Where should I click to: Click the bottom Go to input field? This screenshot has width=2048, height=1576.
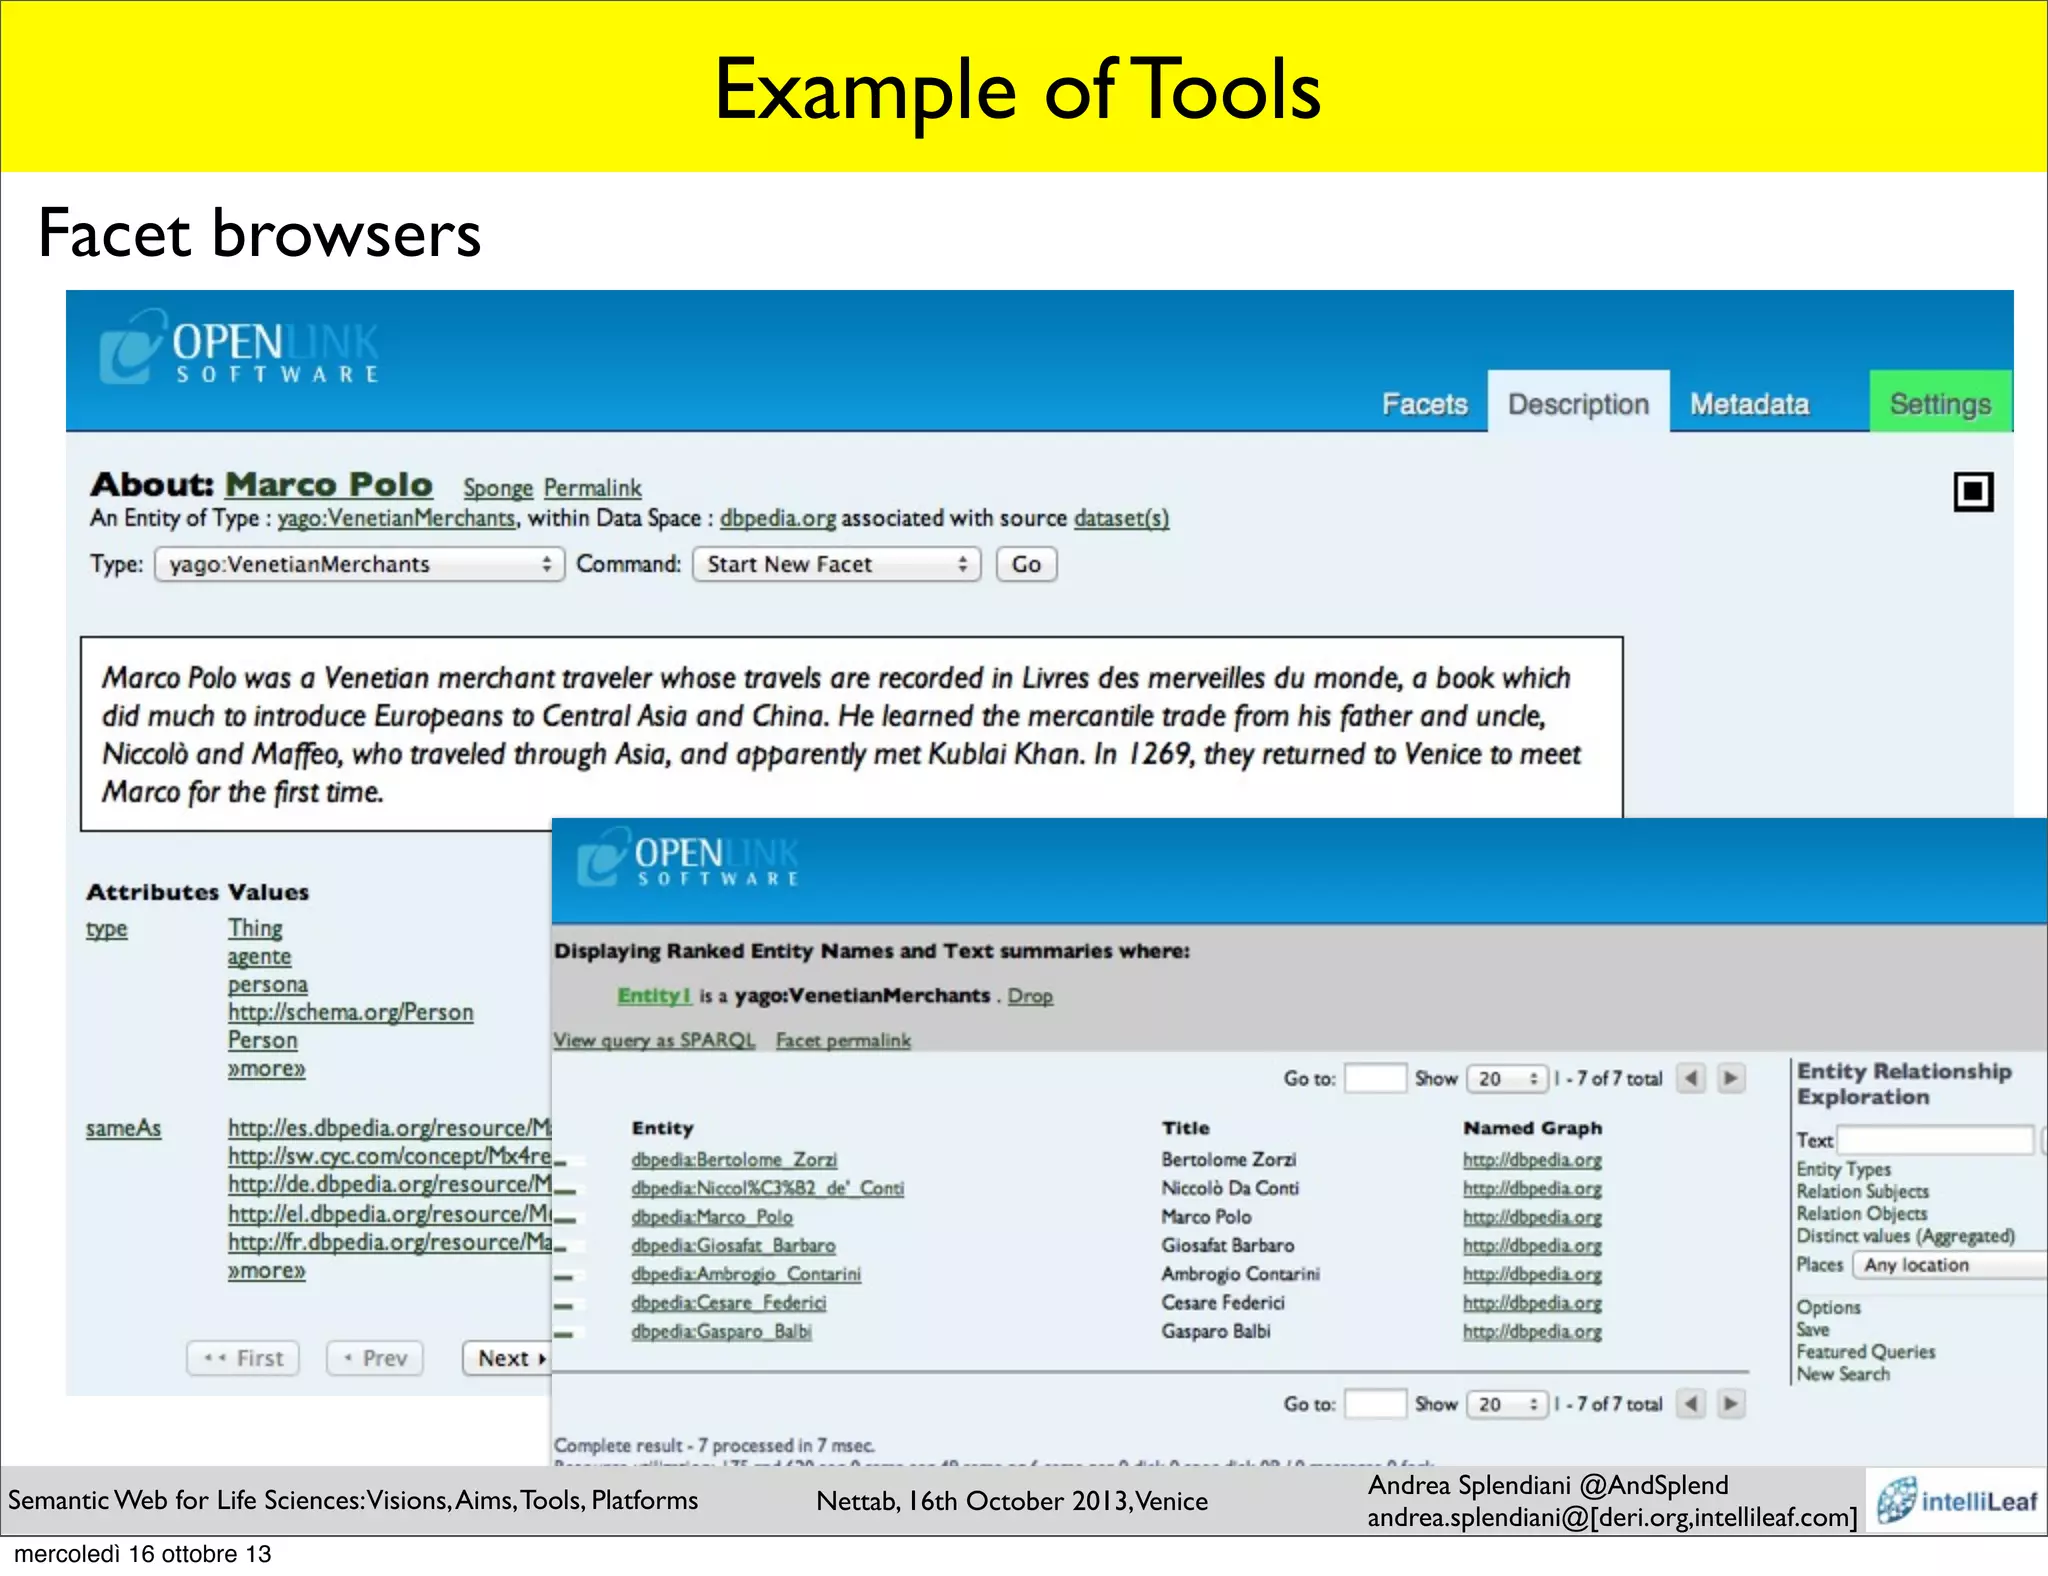click(x=1375, y=1404)
